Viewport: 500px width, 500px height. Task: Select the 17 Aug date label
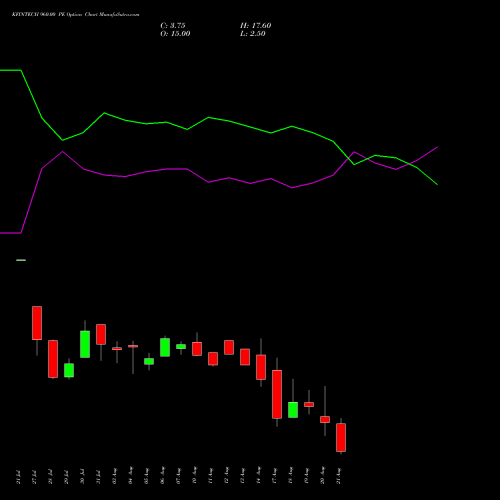(274, 476)
